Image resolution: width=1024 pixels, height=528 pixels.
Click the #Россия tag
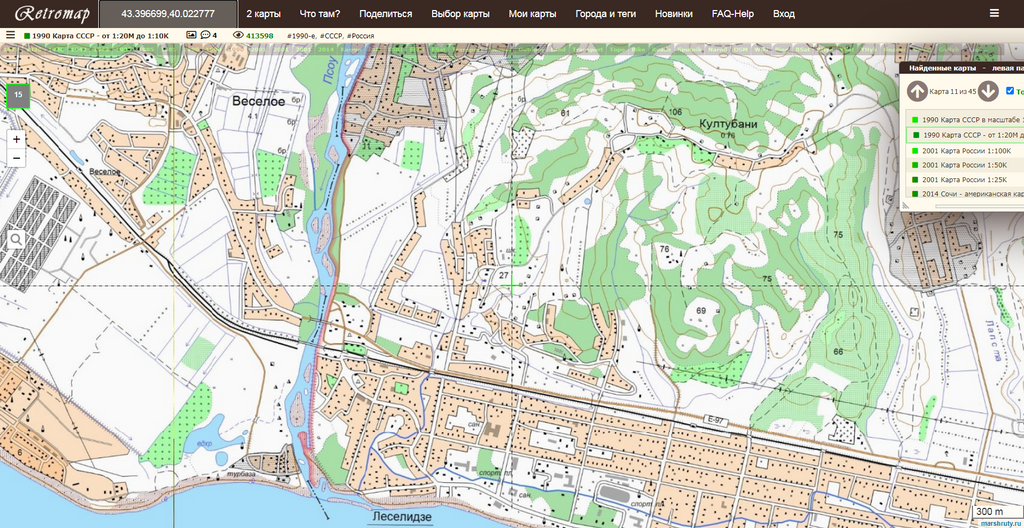point(360,36)
